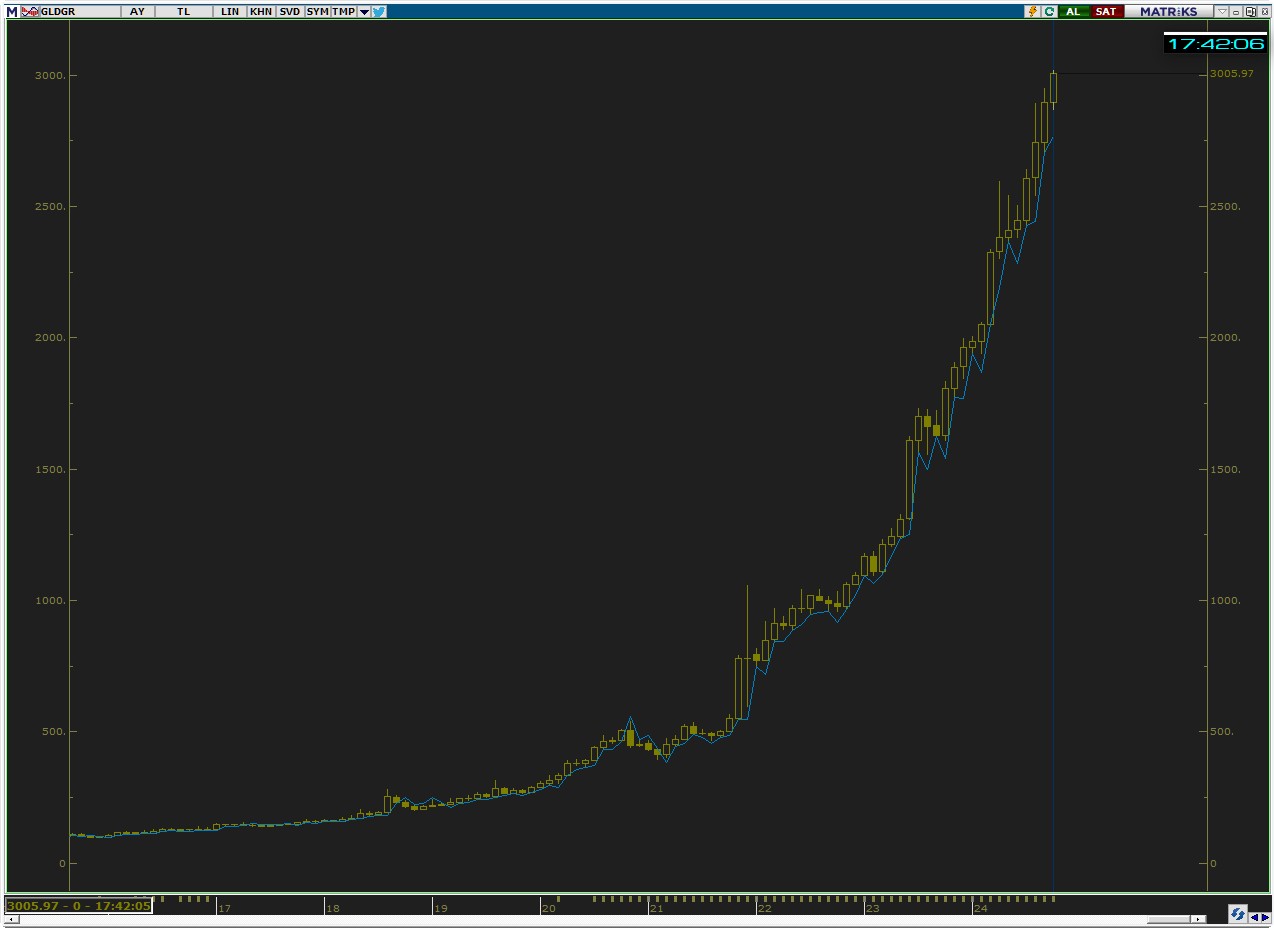Click the 1500 label on the right price axis

pos(1225,469)
